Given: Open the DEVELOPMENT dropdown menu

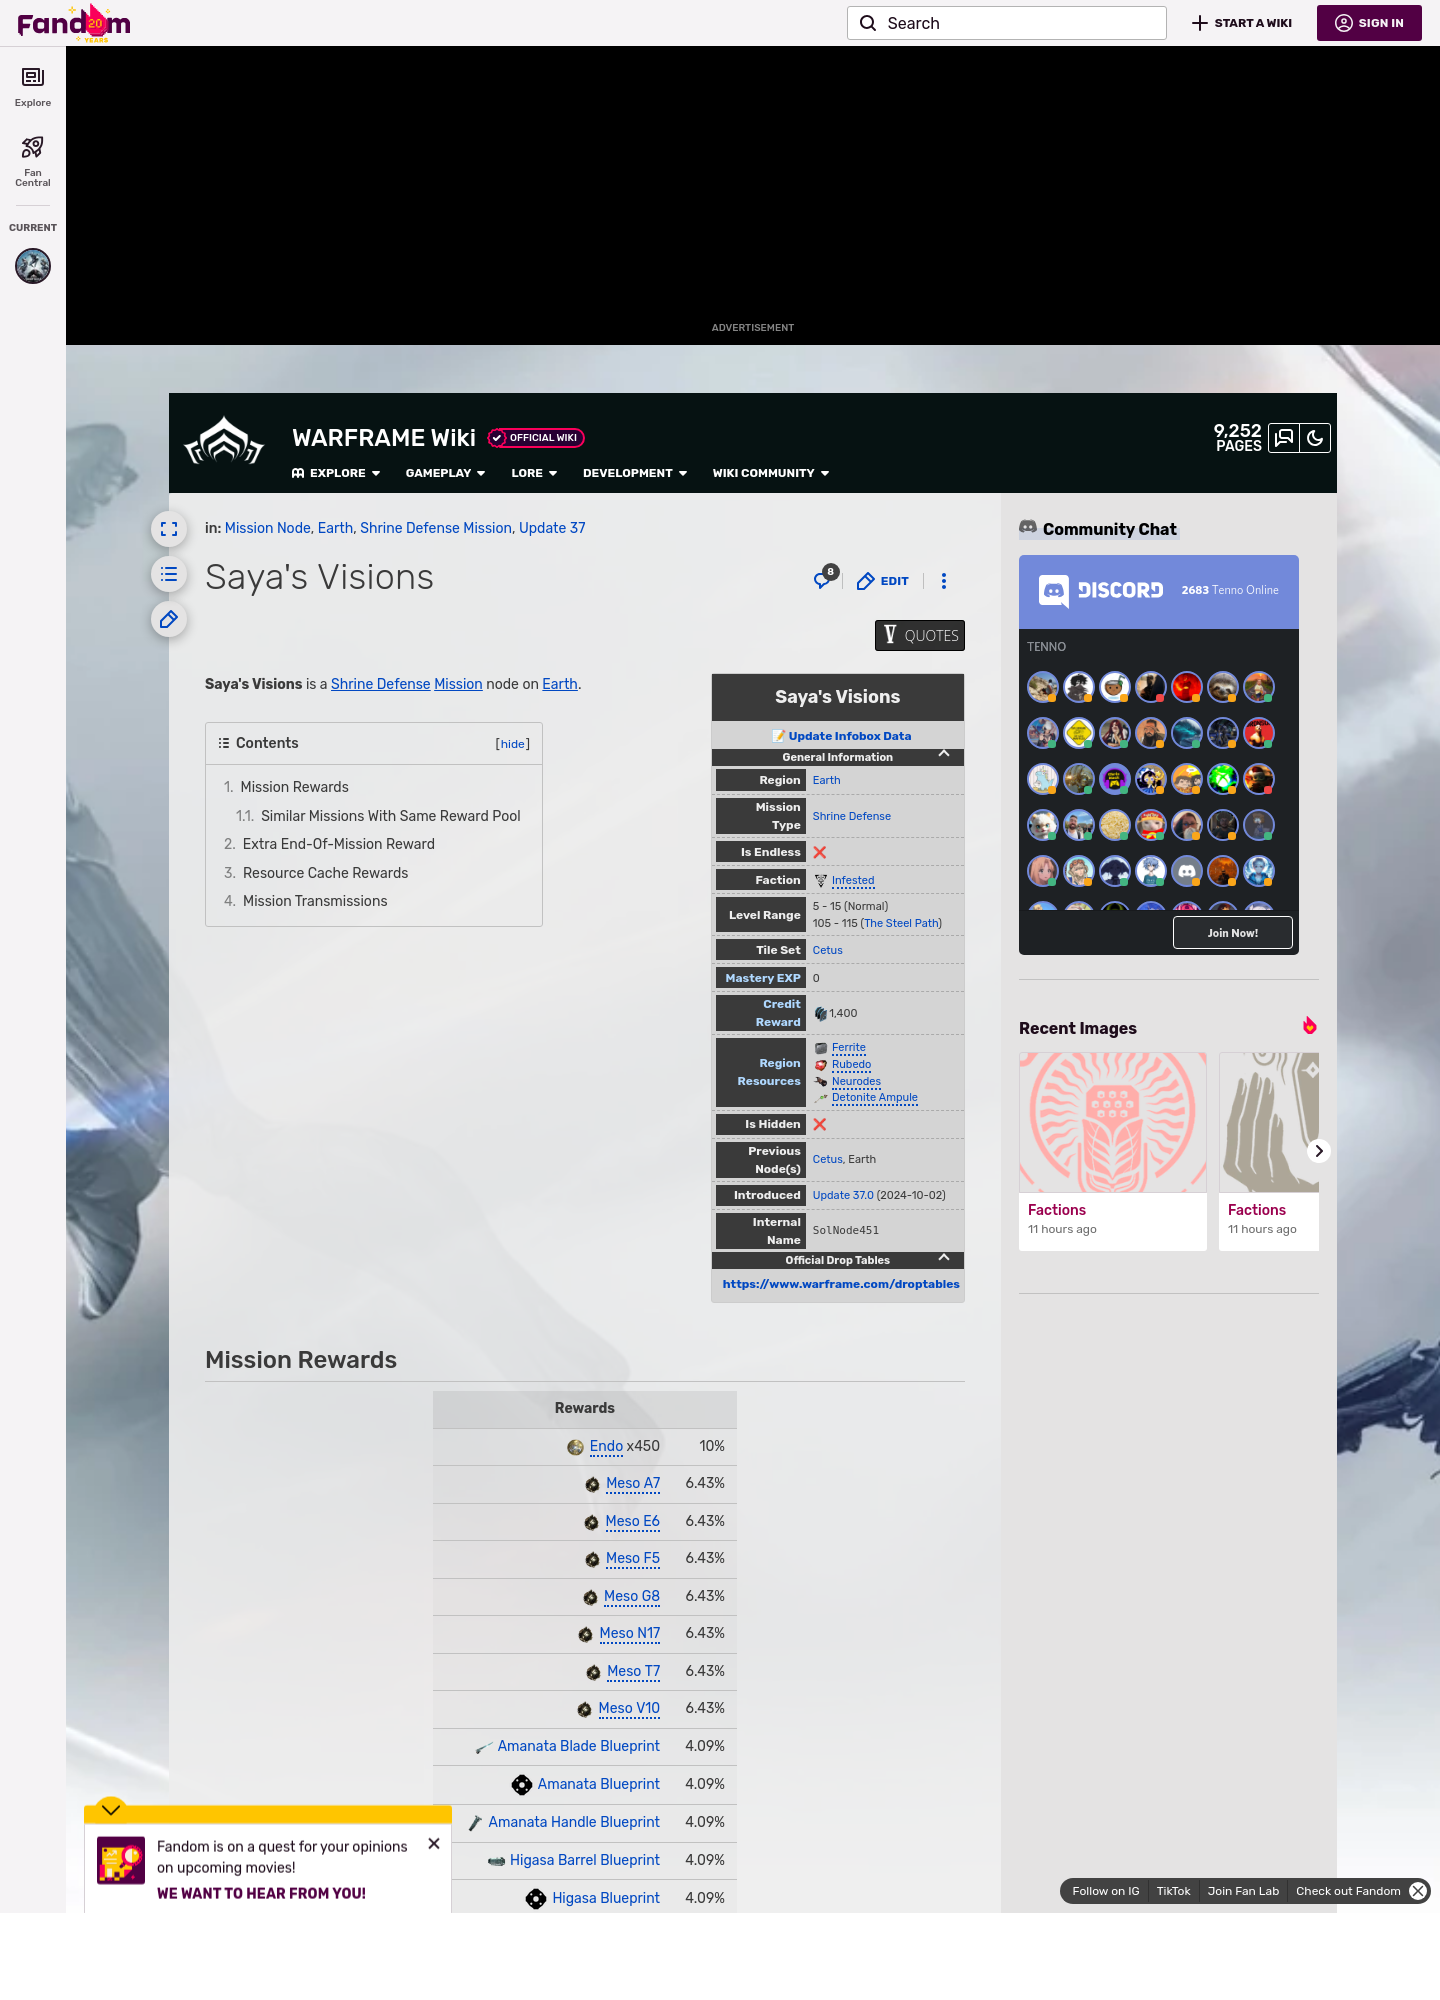Looking at the screenshot, I should (x=635, y=473).
